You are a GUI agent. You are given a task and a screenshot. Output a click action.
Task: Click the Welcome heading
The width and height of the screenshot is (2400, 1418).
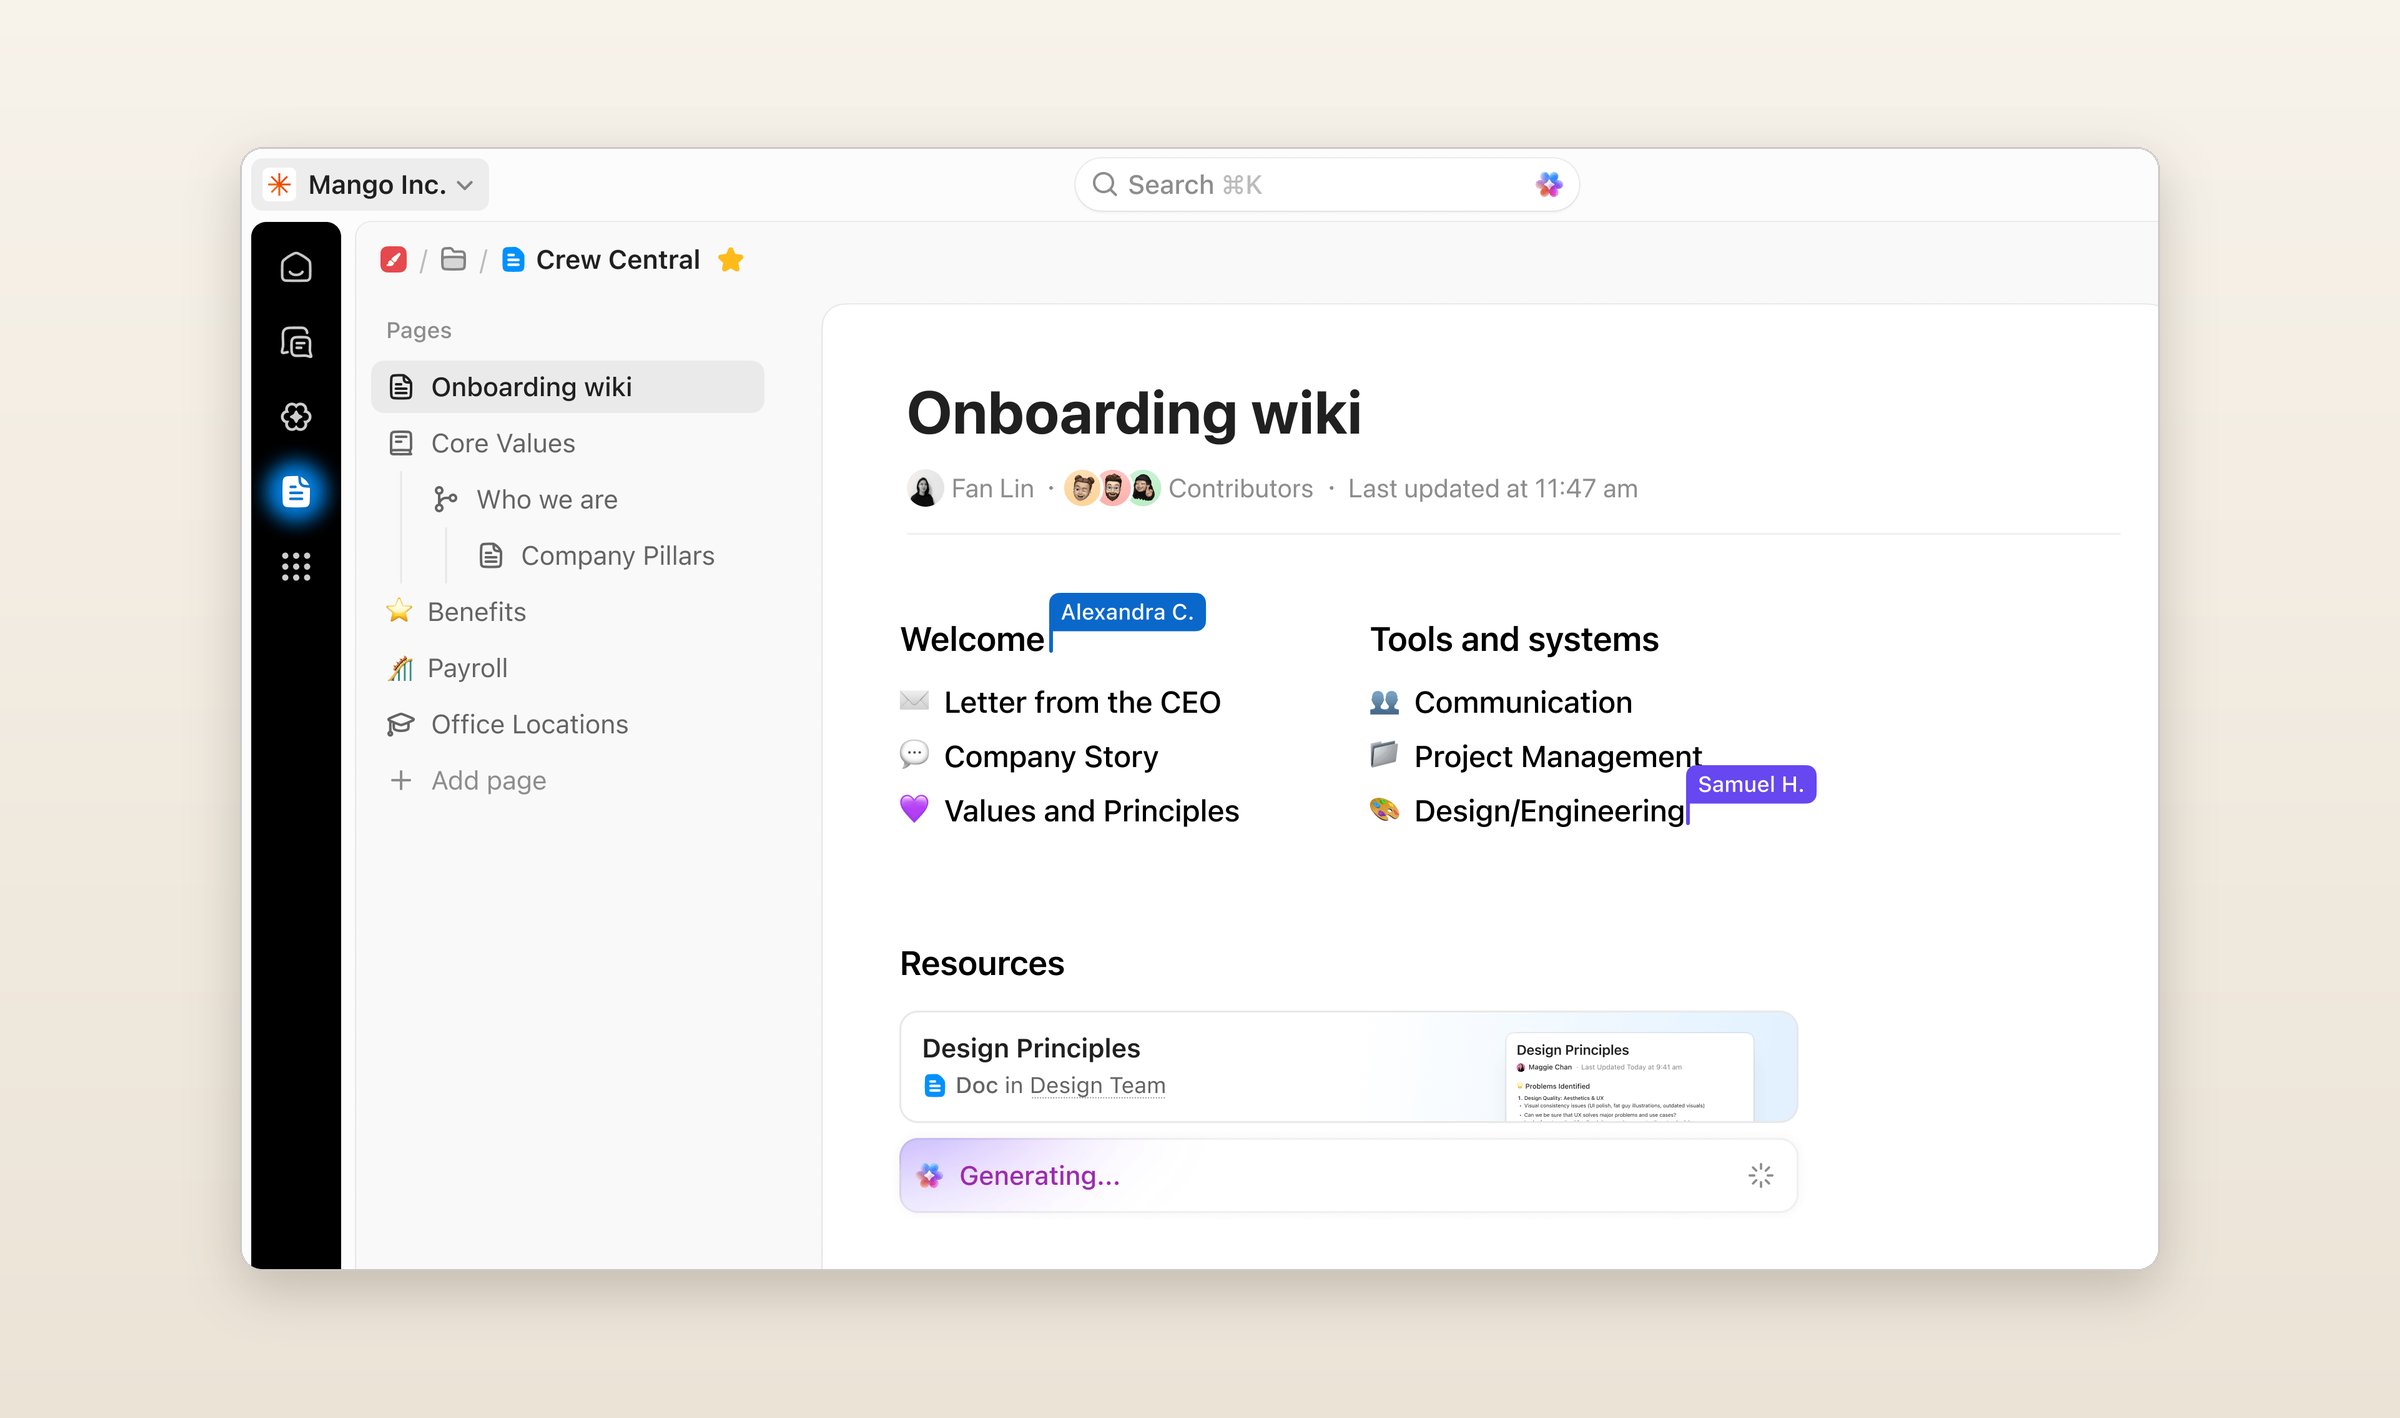[972, 639]
